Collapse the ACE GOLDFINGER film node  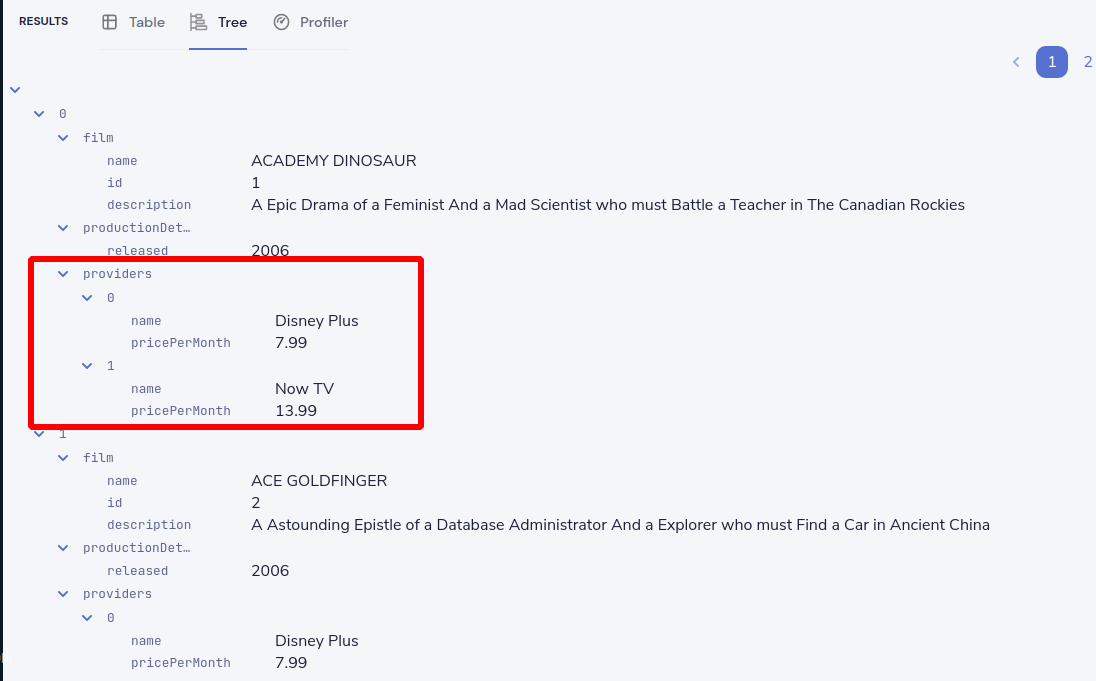point(63,458)
